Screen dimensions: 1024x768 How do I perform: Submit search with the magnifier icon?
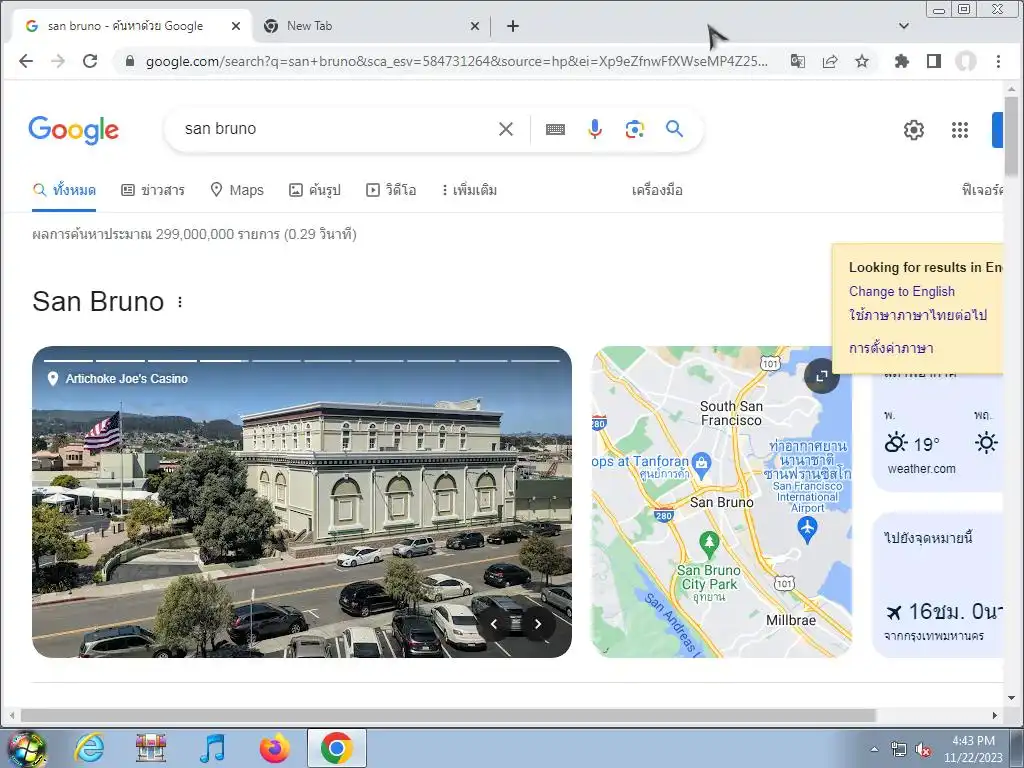coord(675,129)
